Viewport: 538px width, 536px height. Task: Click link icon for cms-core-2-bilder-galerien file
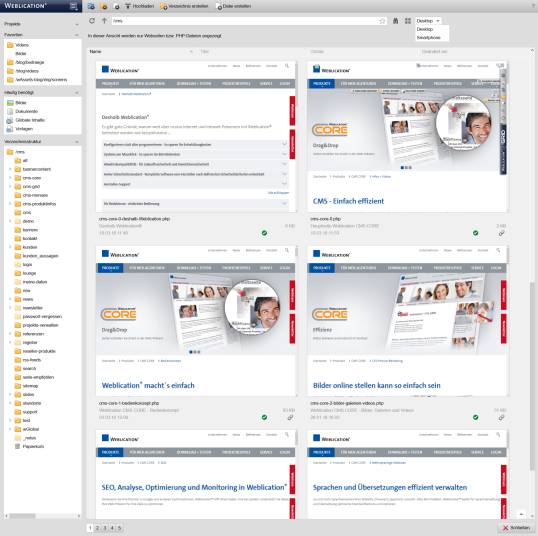pos(502,417)
